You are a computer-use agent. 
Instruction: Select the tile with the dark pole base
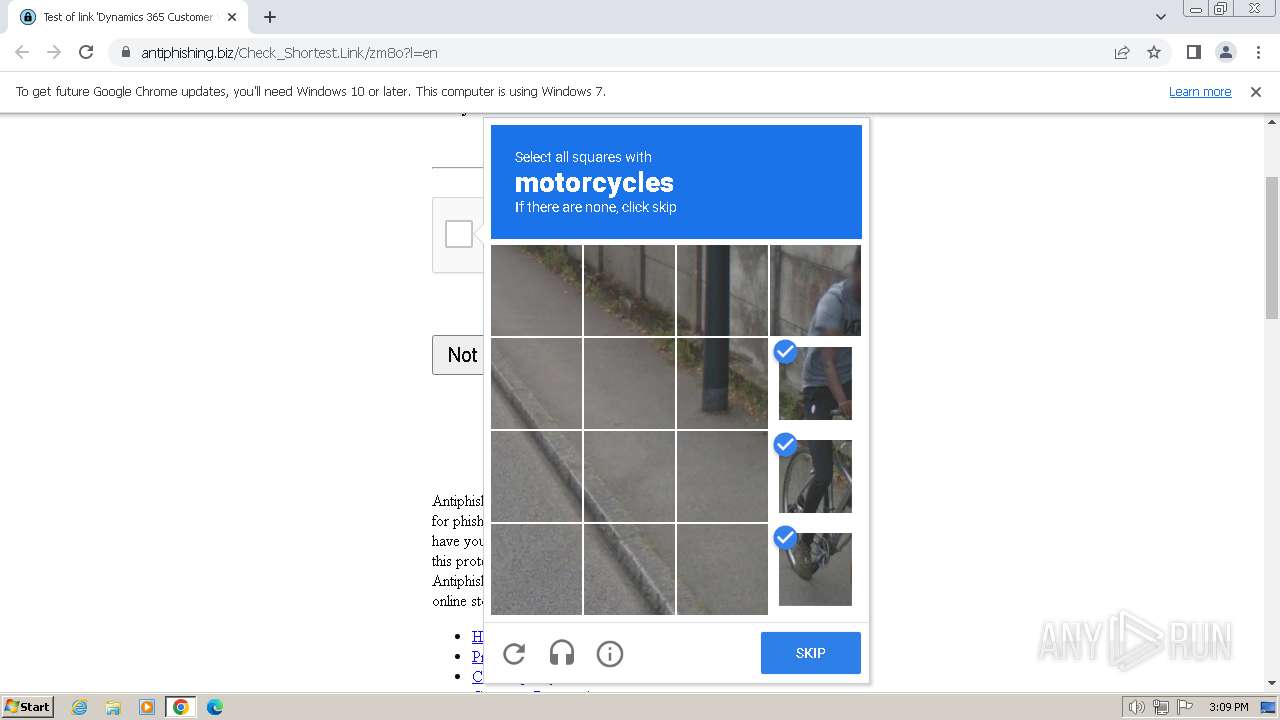coord(722,383)
